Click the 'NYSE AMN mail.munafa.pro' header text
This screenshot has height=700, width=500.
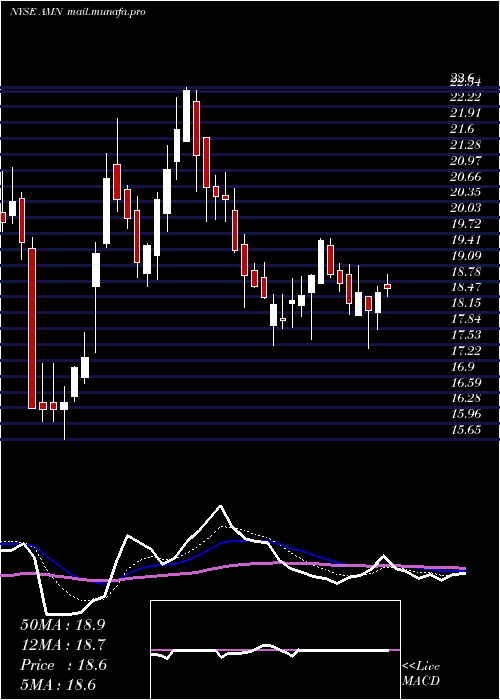click(x=78, y=12)
